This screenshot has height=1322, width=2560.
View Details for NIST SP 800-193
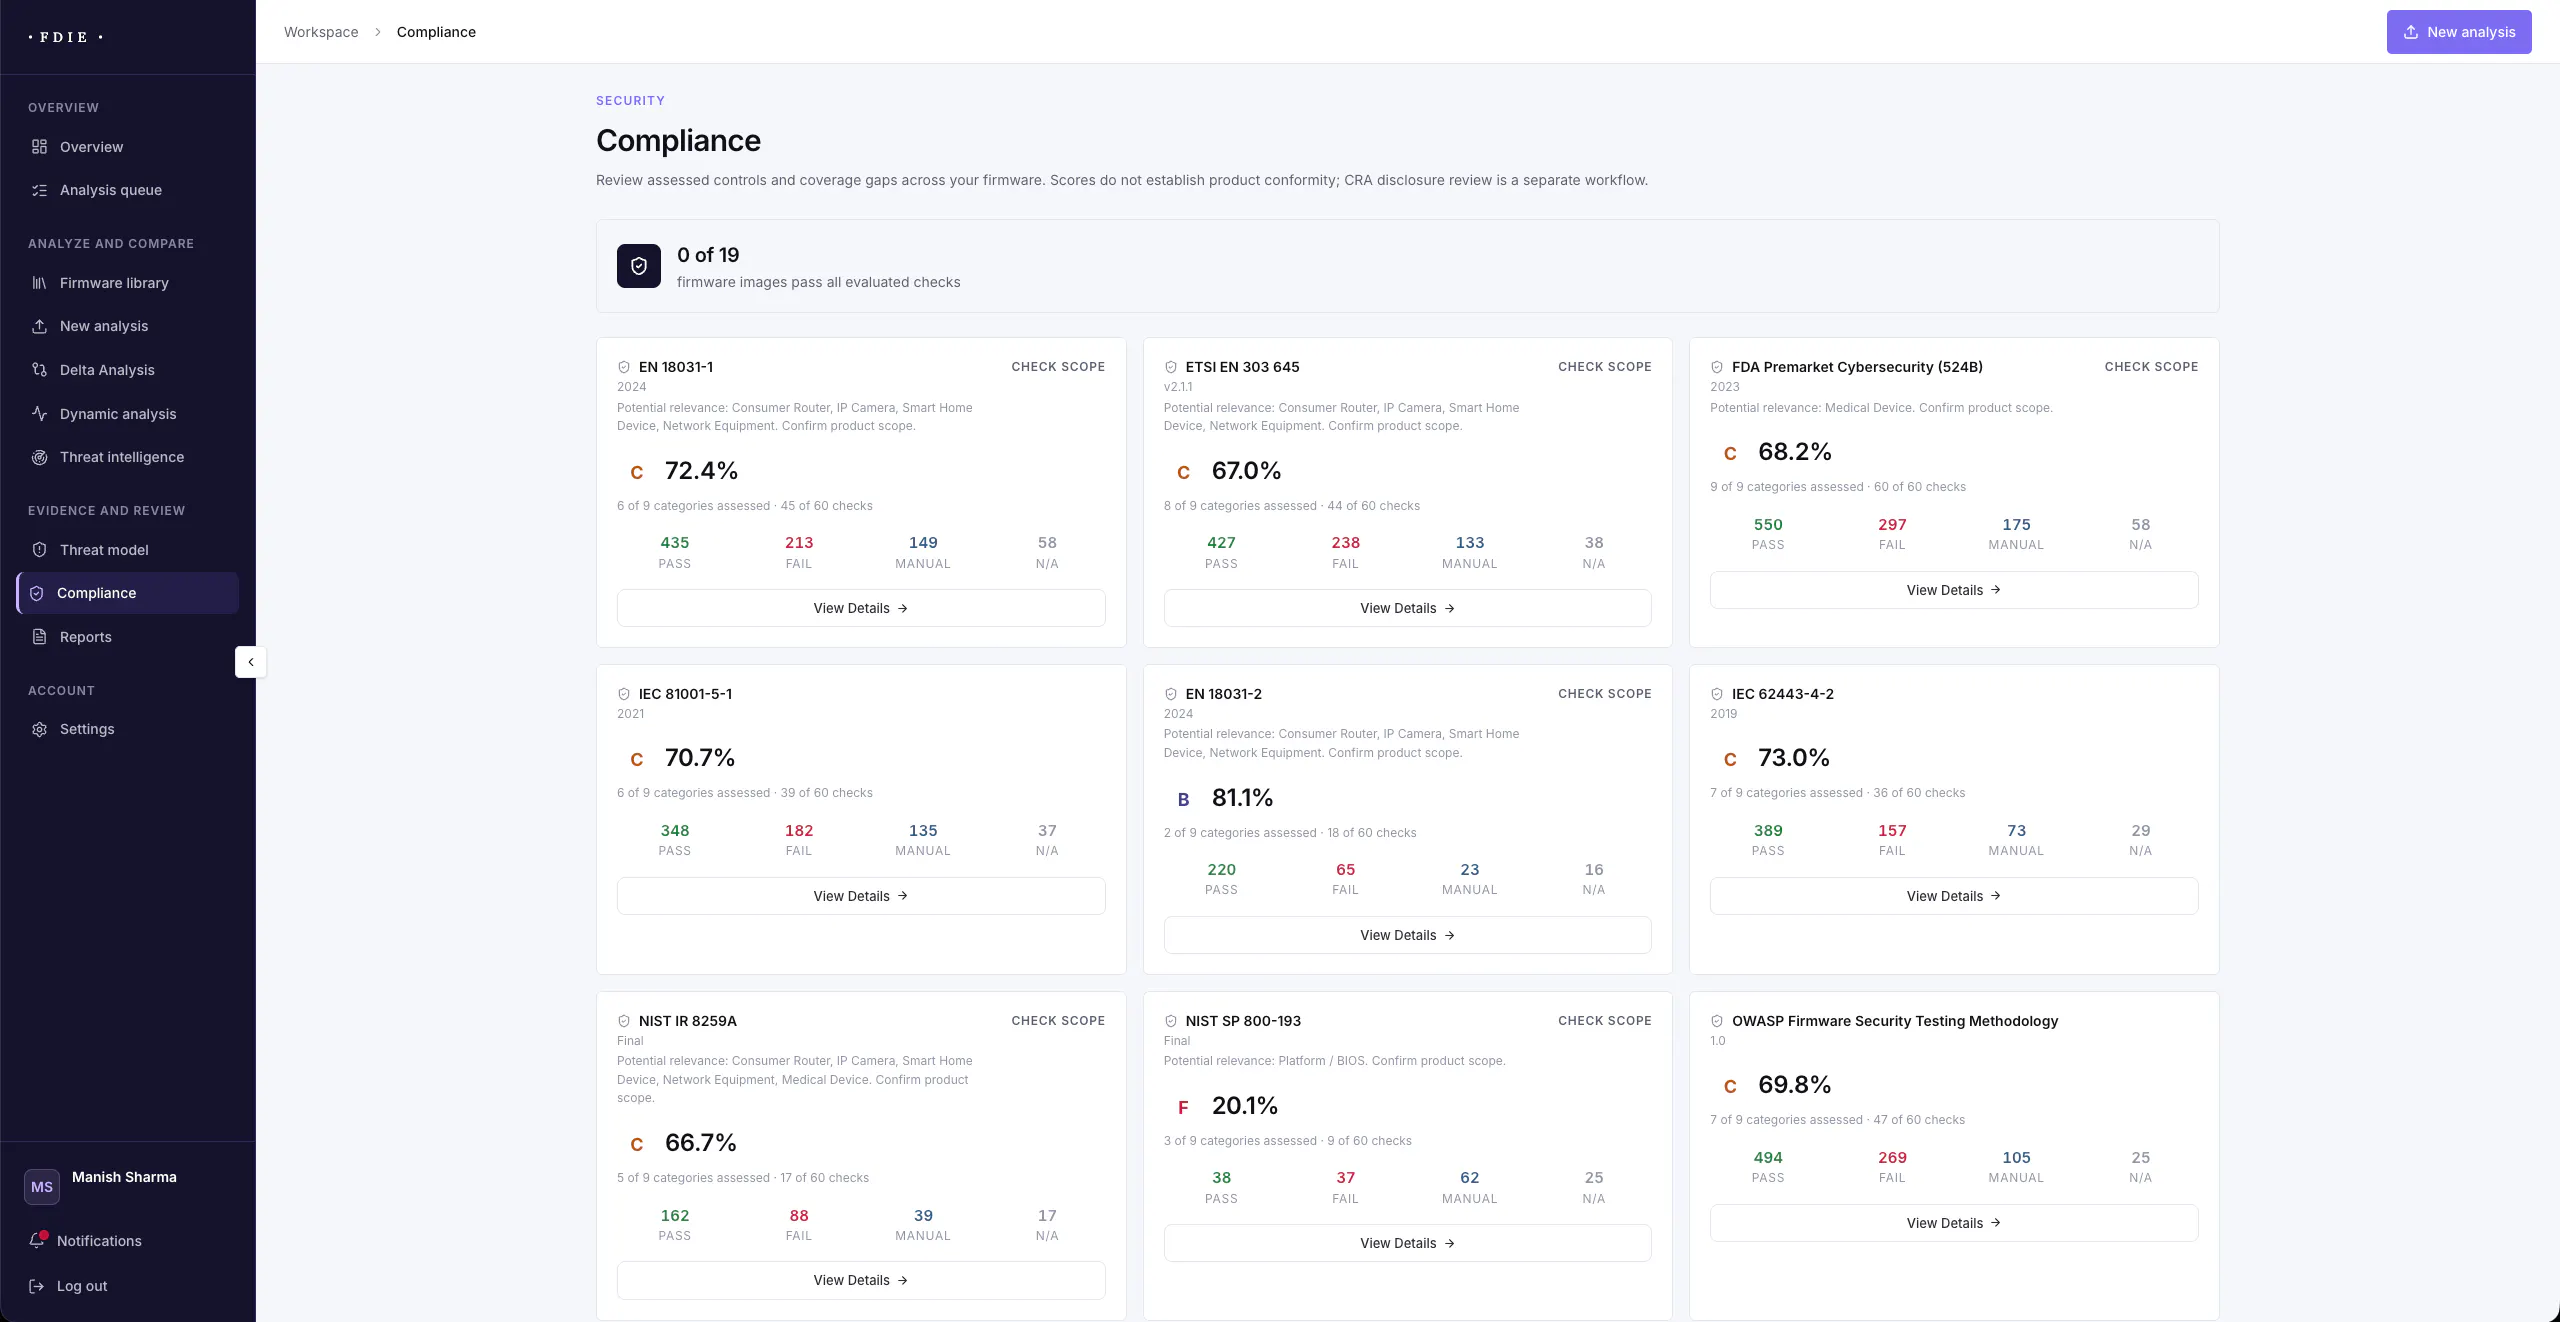coord(1408,1243)
